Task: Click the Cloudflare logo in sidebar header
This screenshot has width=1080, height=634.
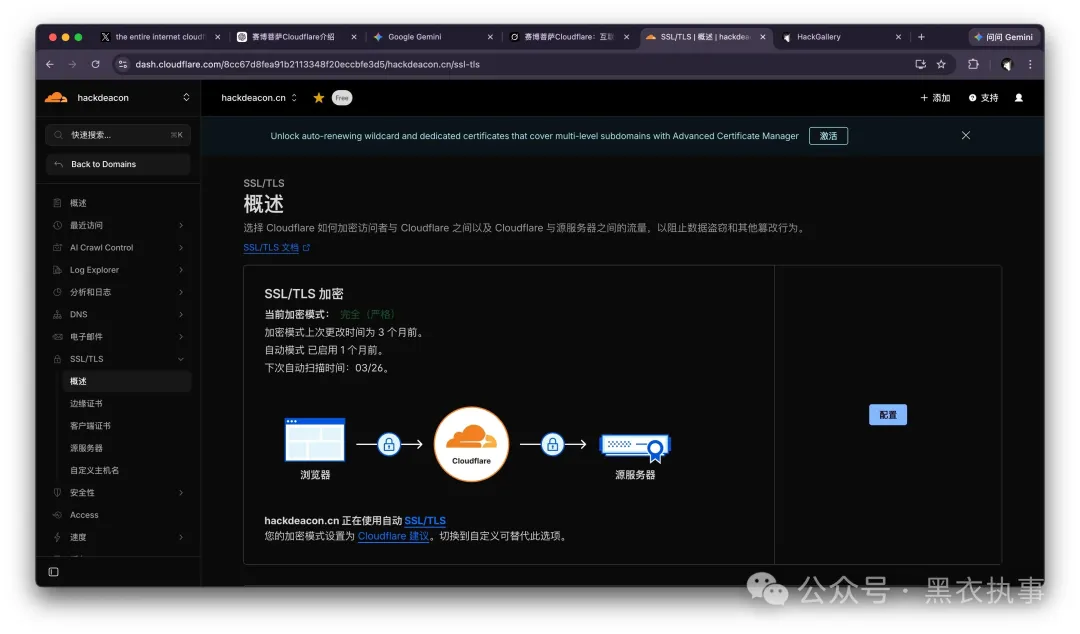Action: (x=56, y=98)
